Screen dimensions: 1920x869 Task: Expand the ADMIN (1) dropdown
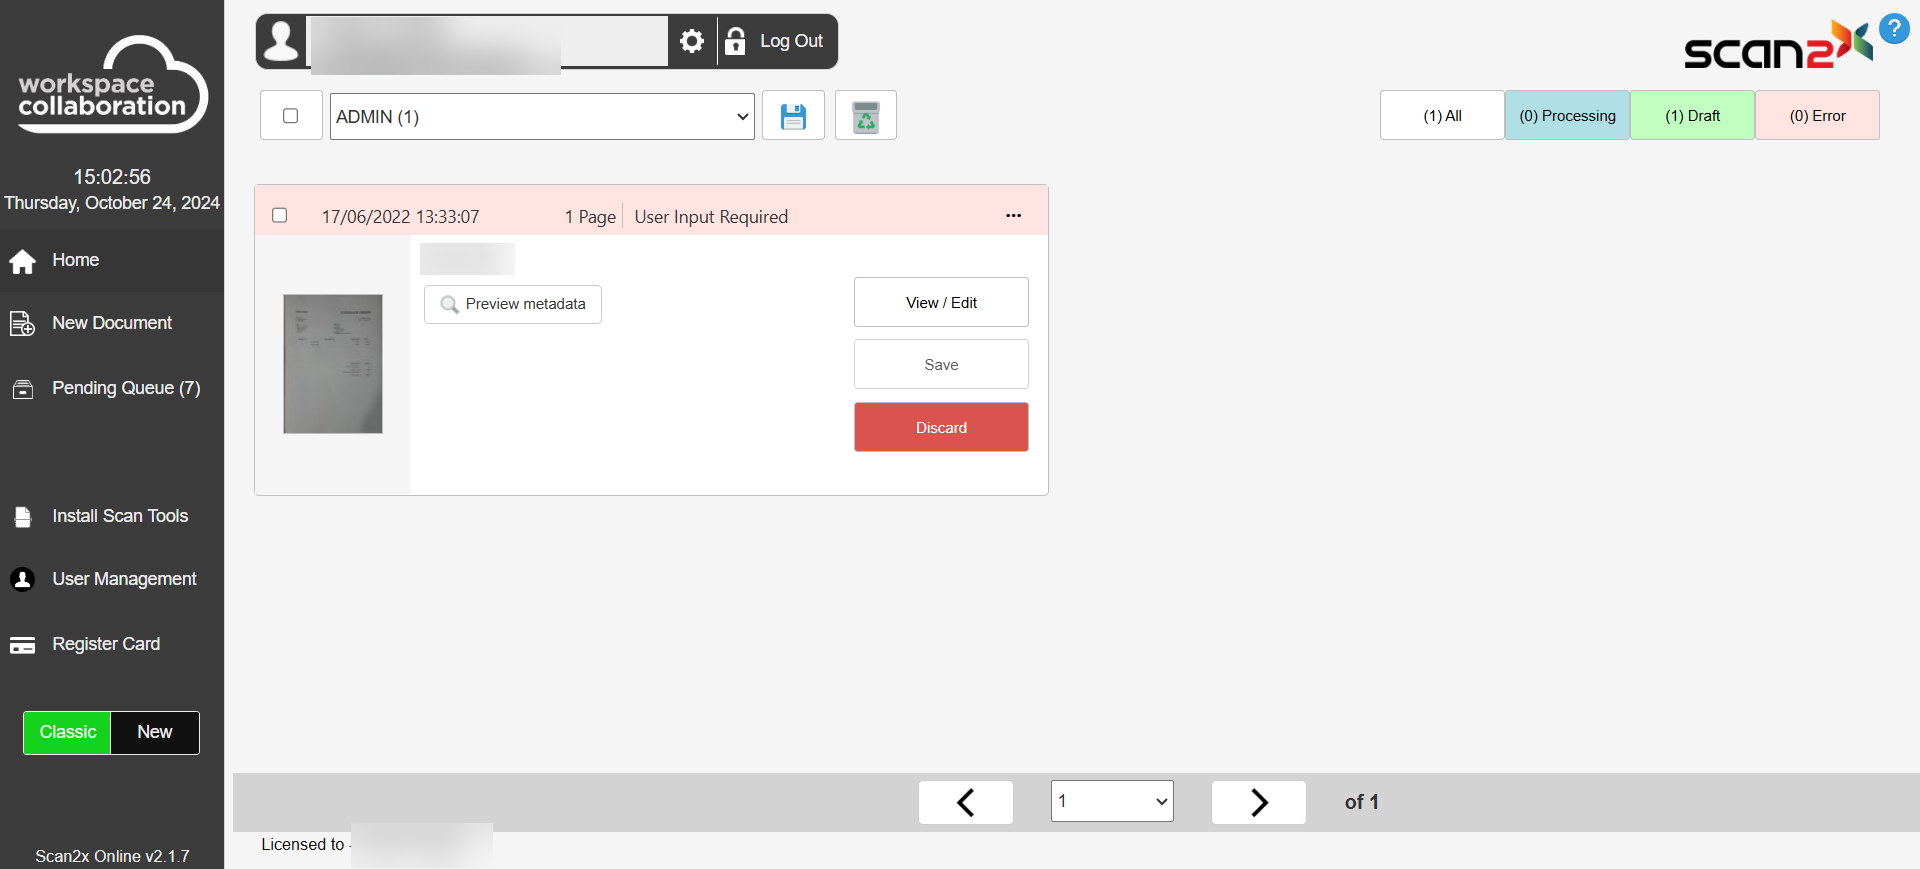[542, 117]
